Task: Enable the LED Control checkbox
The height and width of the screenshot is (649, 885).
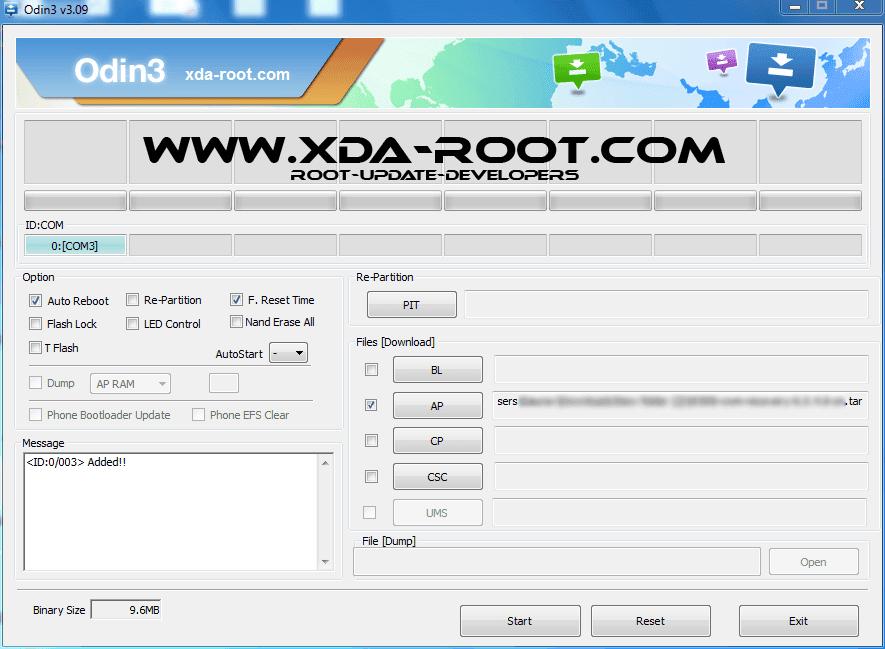Action: pos(132,324)
